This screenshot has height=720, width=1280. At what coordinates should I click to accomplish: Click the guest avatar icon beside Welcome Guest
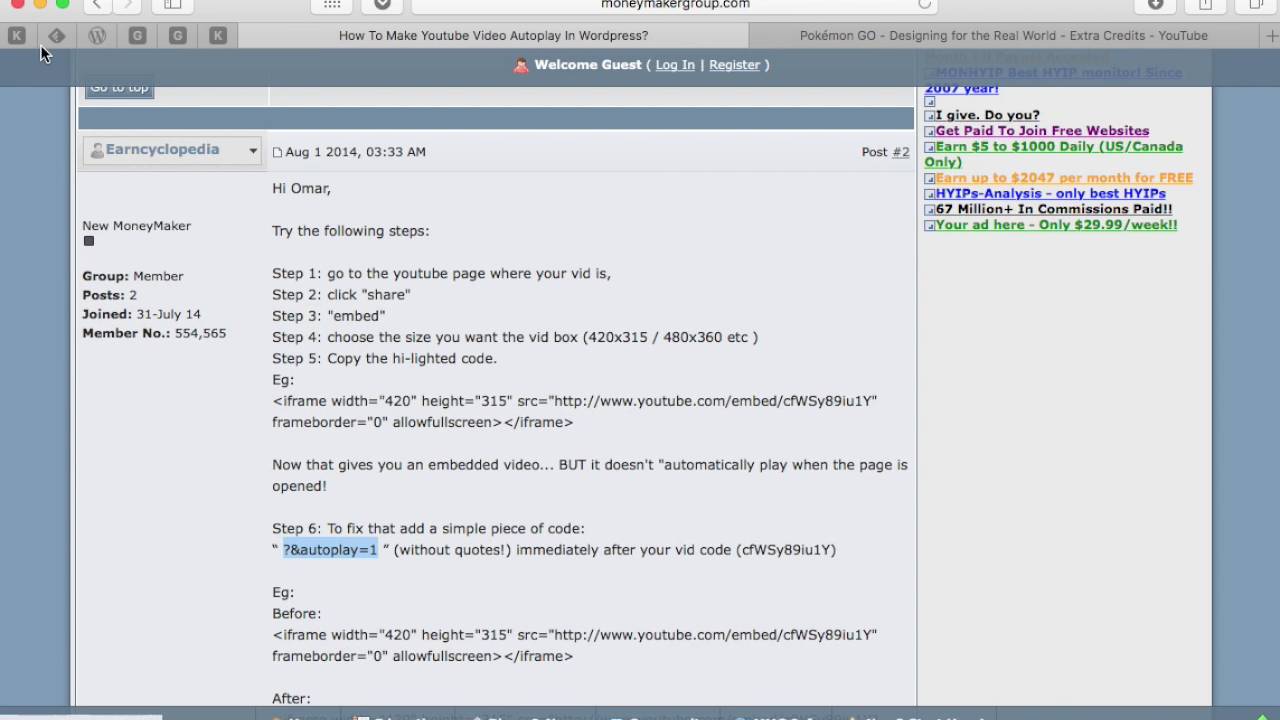pos(521,65)
